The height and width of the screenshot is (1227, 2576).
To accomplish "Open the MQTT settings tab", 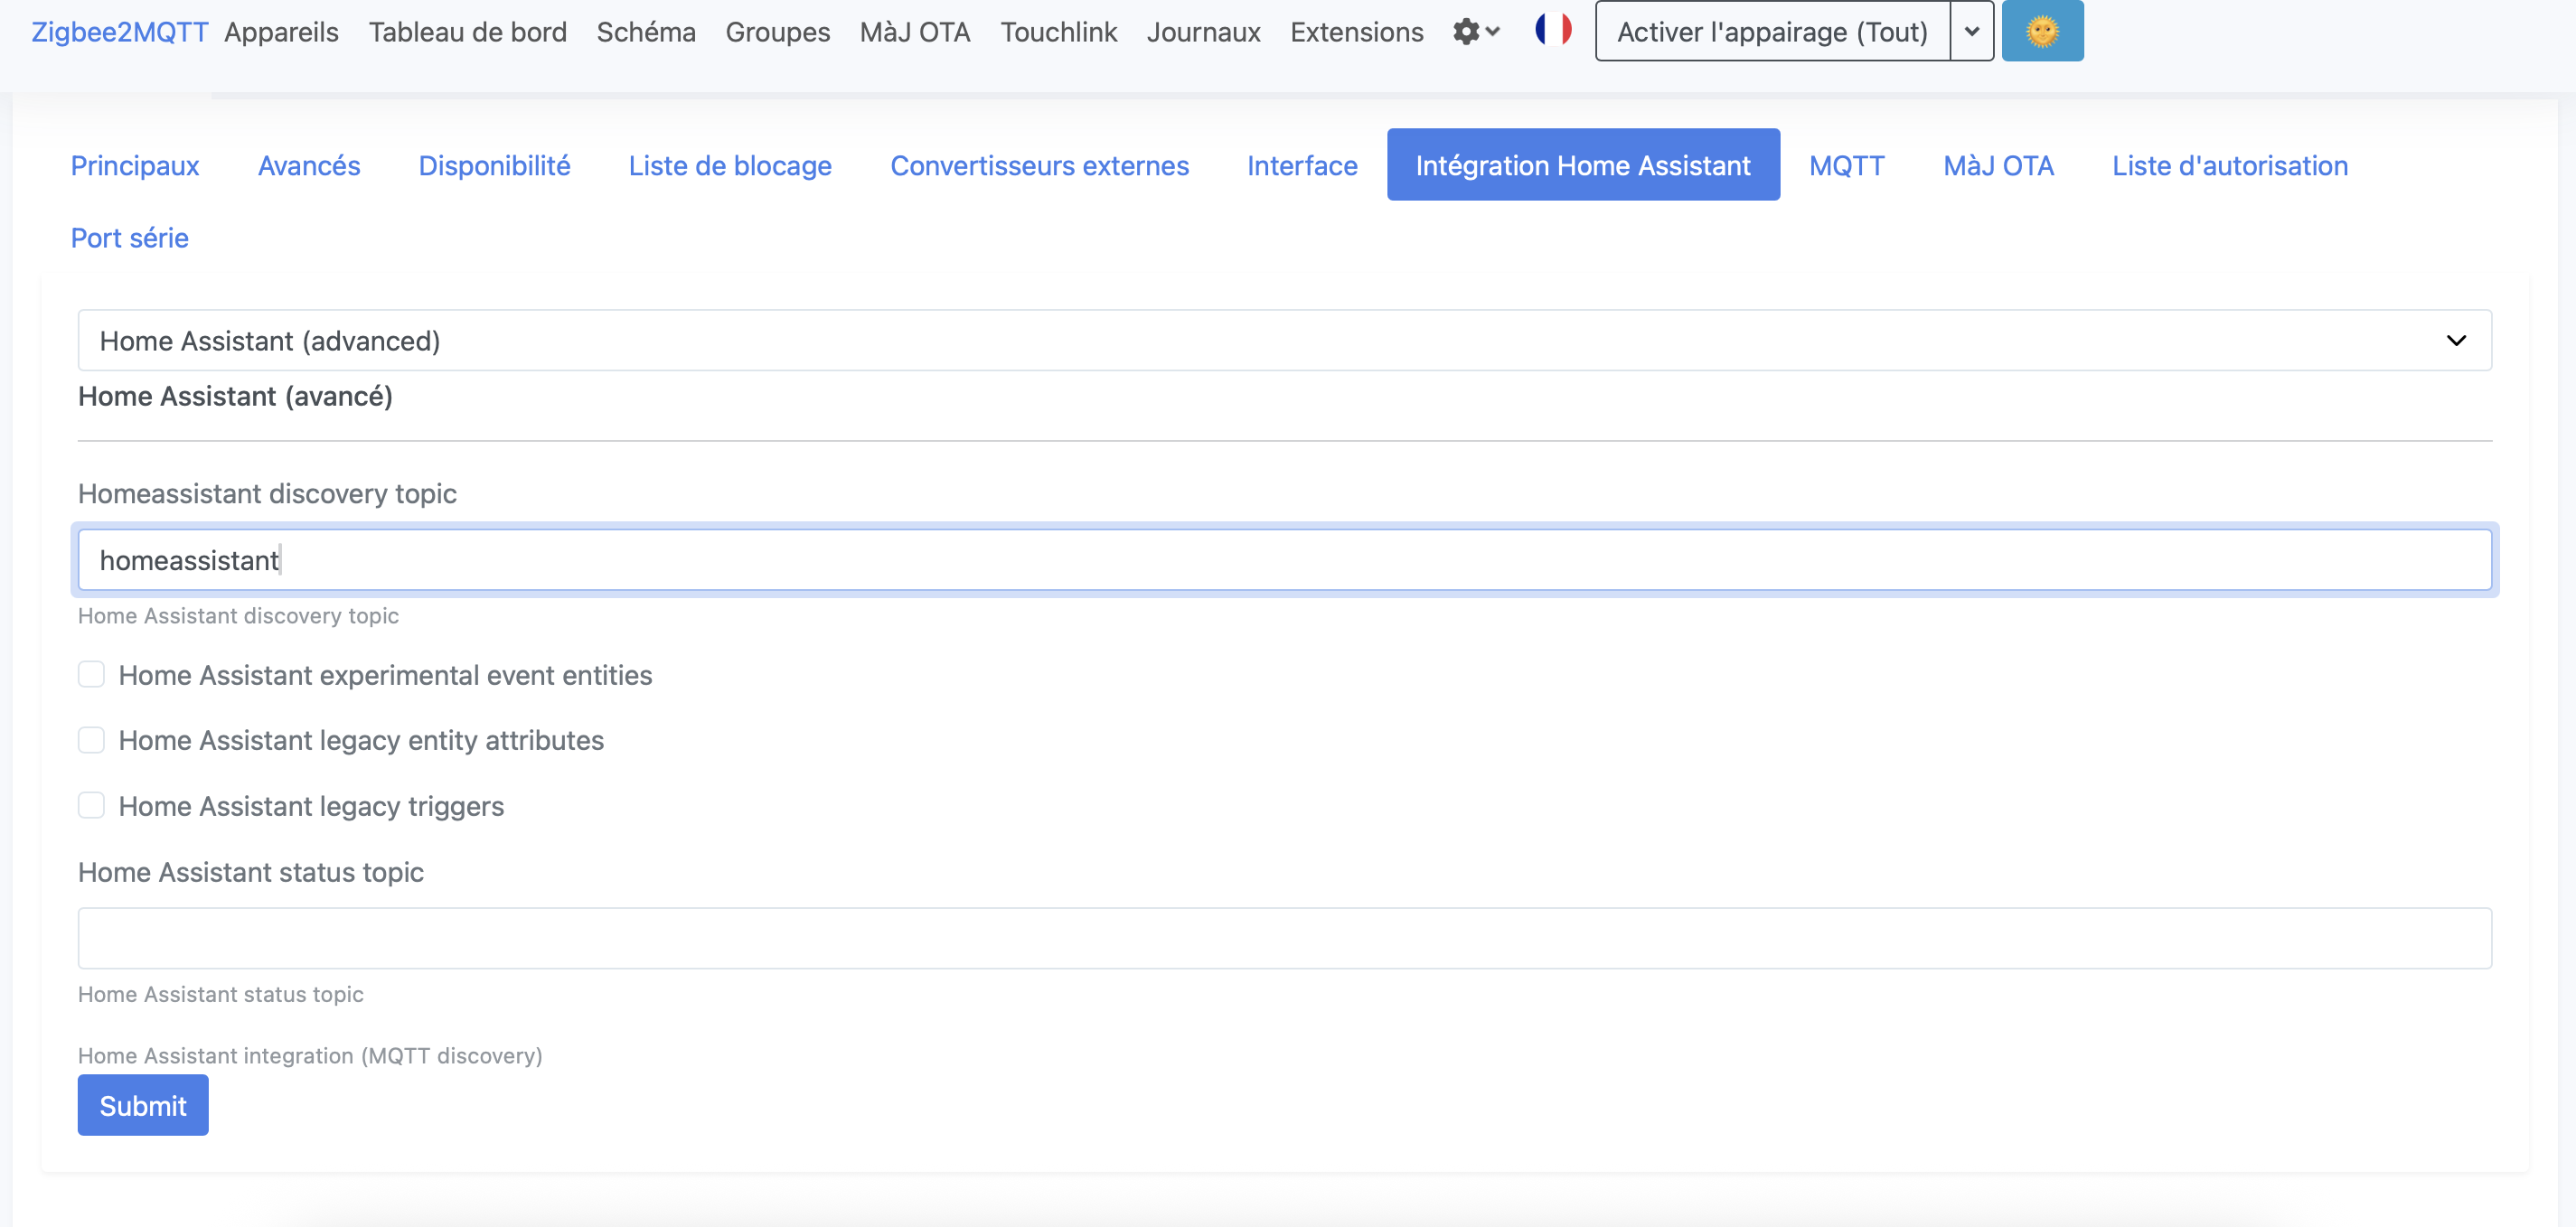I will point(1846,165).
